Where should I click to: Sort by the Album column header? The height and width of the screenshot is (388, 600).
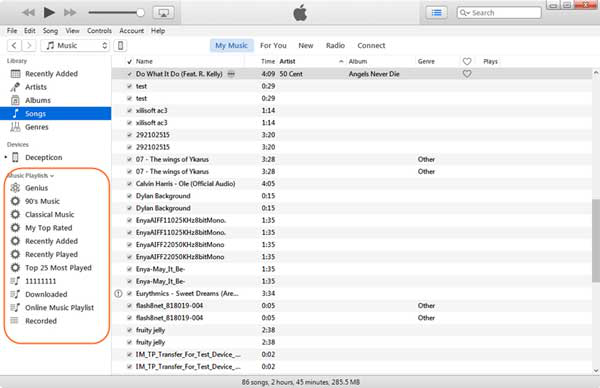358,61
